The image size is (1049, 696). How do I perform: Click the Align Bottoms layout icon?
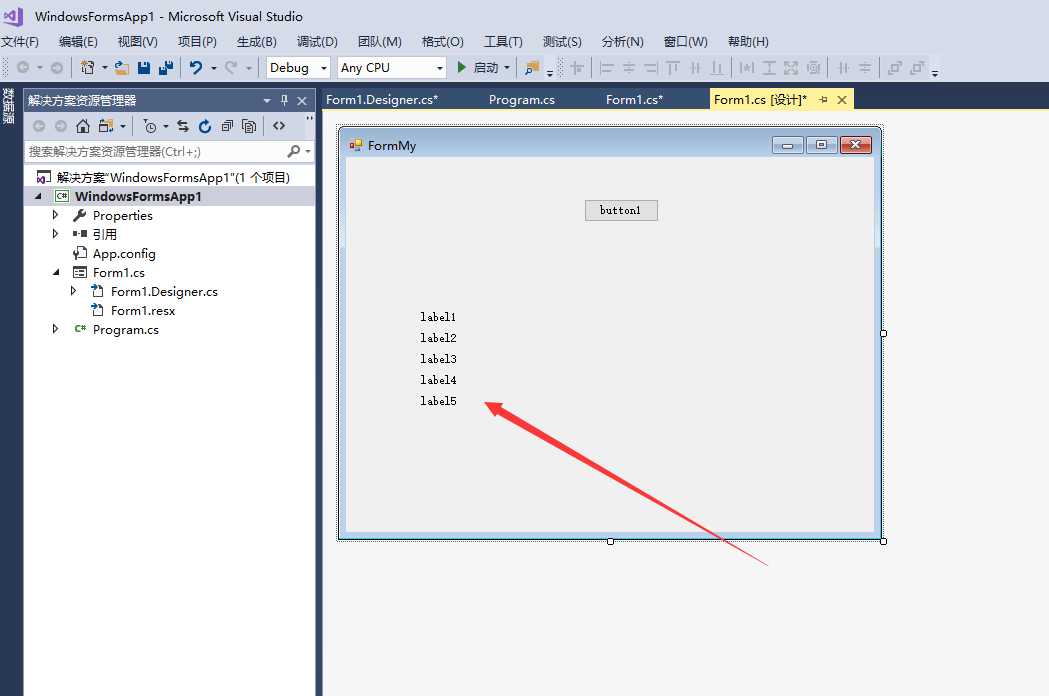[717, 68]
